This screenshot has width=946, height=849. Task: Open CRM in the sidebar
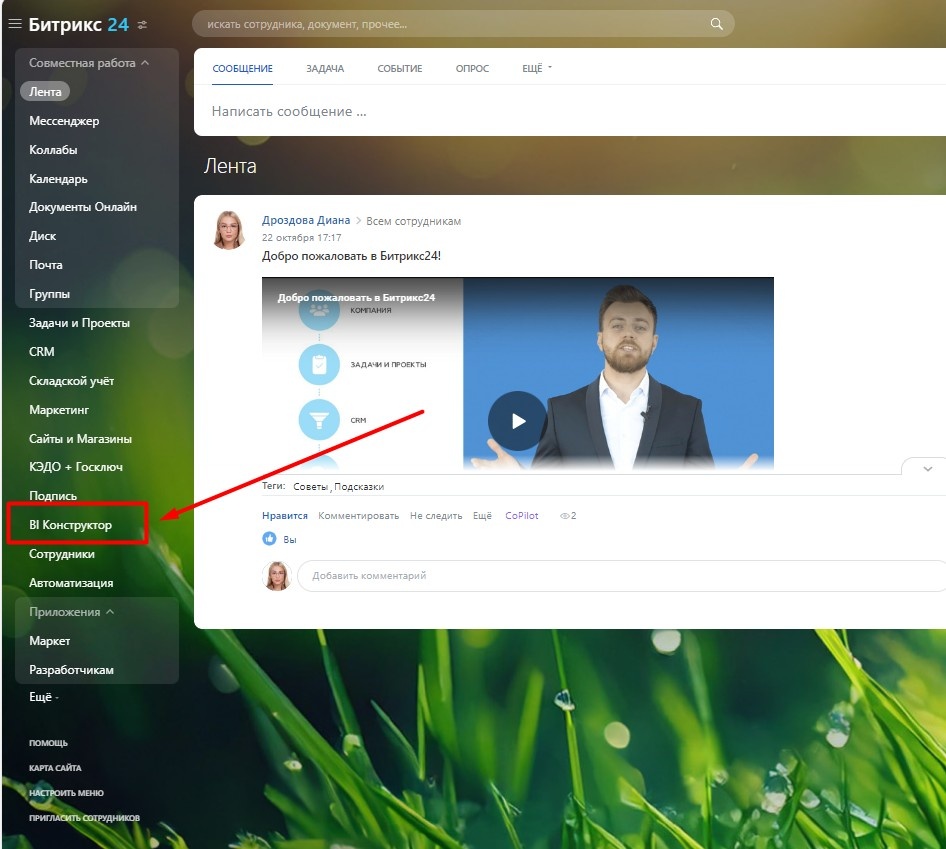(x=42, y=351)
